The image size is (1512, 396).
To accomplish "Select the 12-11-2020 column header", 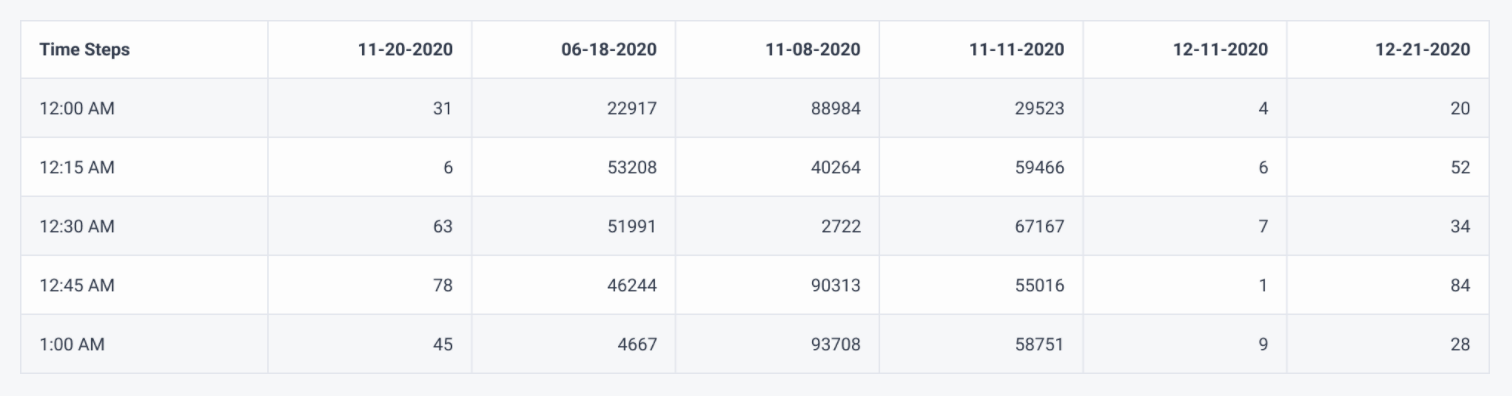I will point(1186,50).
